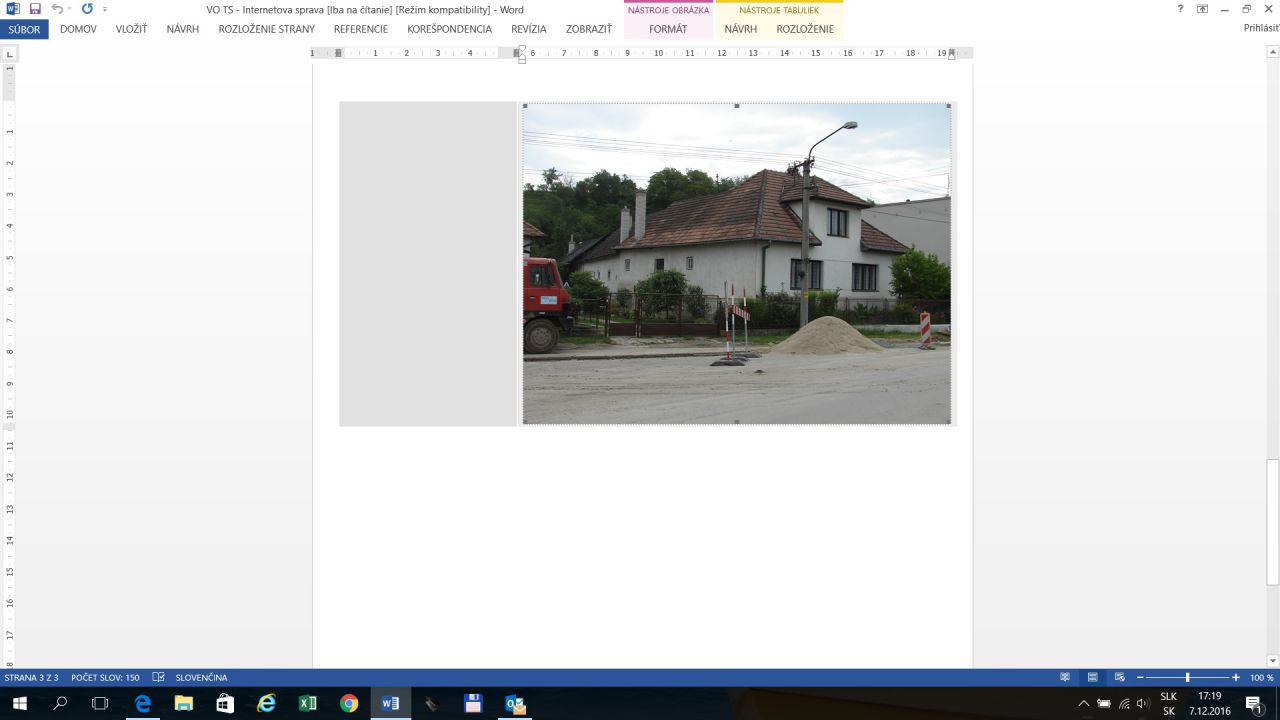The height and width of the screenshot is (720, 1280).
Task: Click the Save icon in quick access toolbar
Action: (35, 9)
